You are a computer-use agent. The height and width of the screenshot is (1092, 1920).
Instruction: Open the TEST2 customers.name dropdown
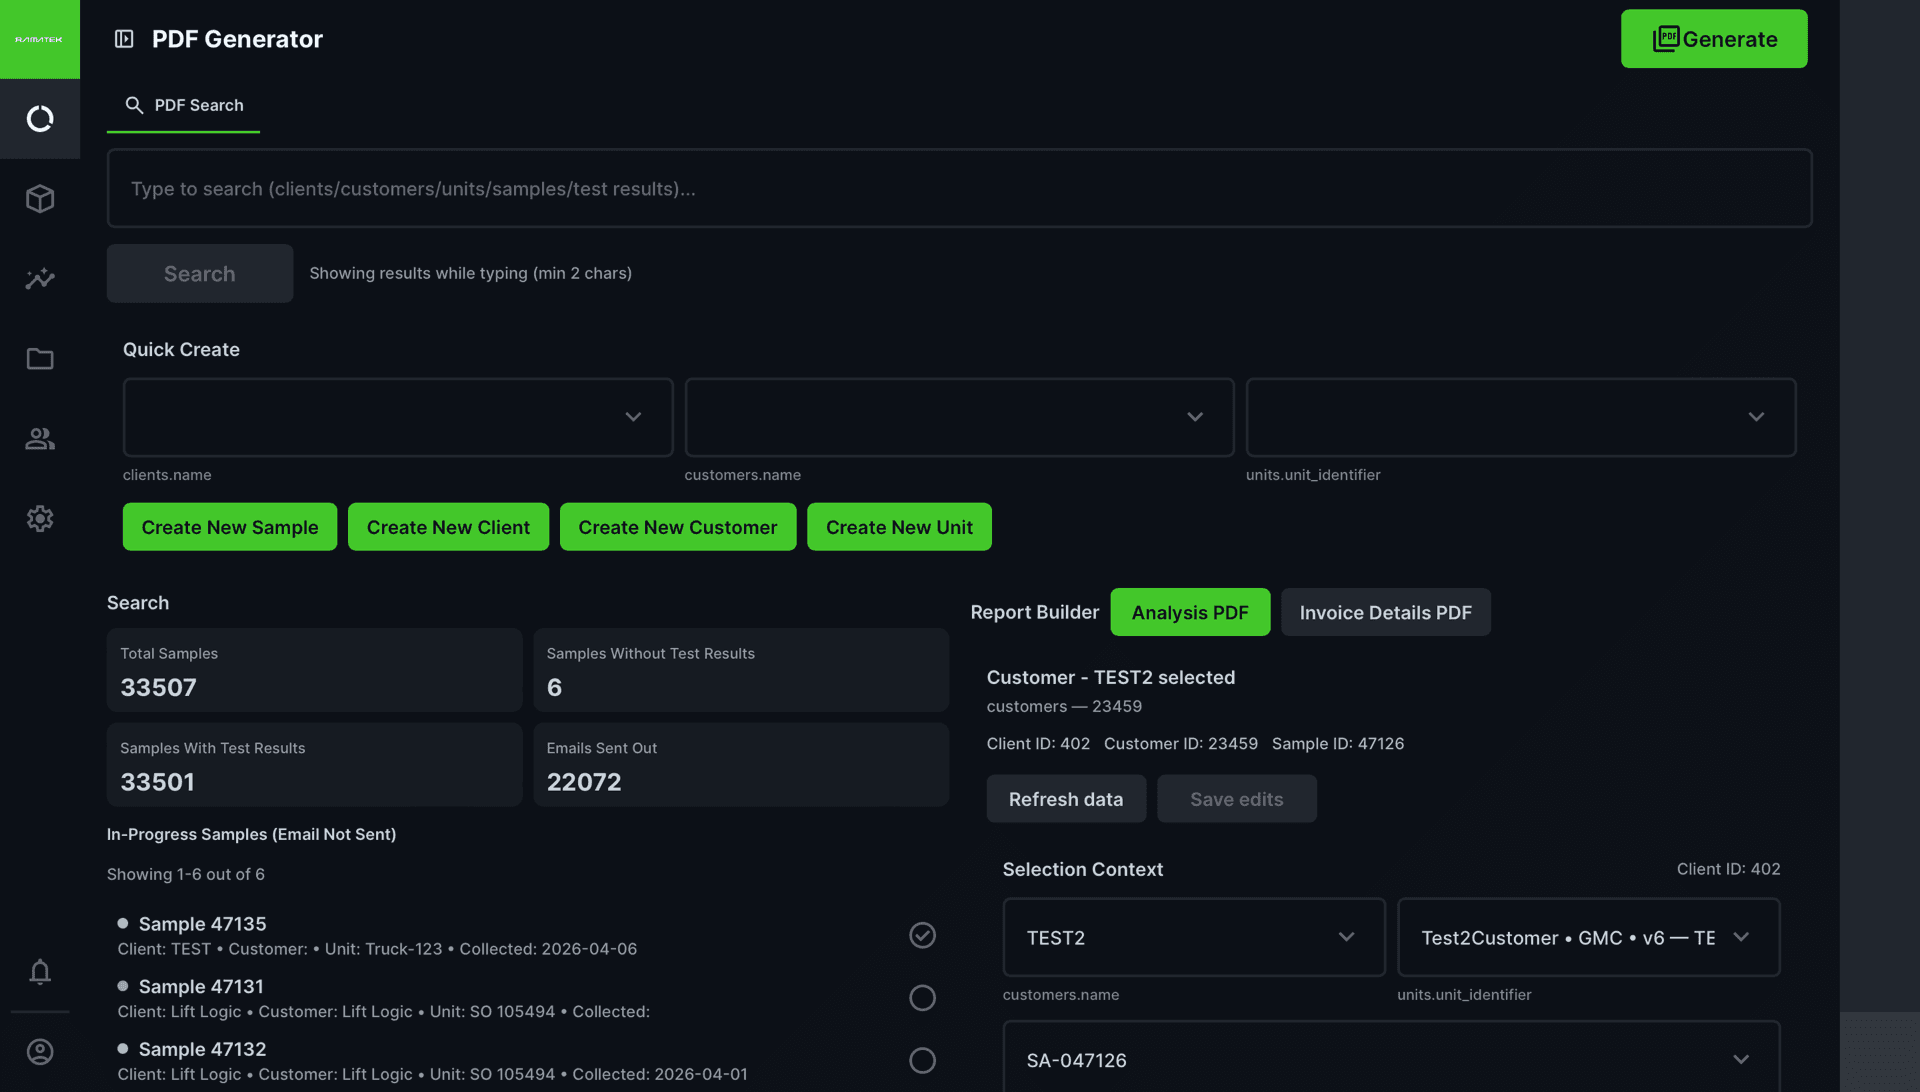coord(1193,937)
